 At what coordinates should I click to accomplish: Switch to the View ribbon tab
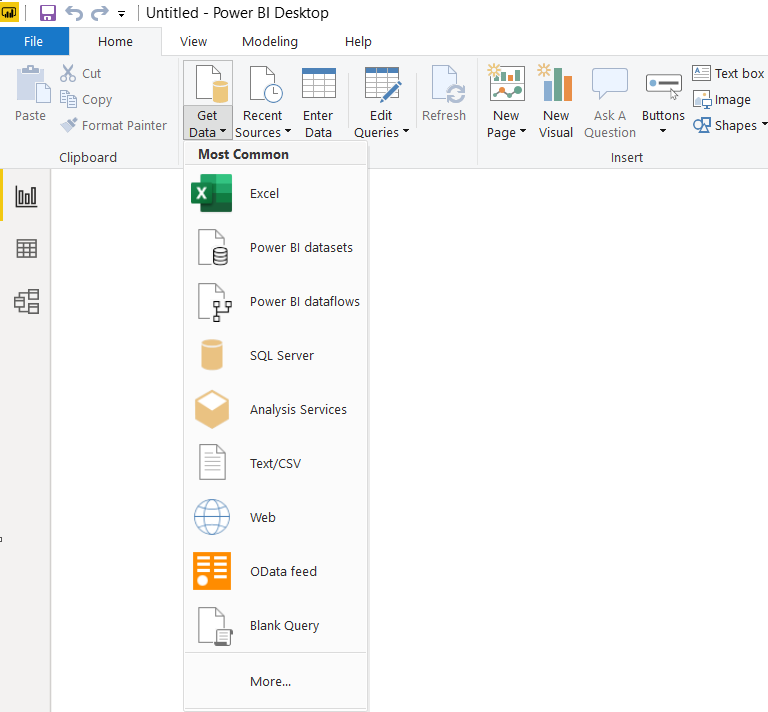[193, 42]
